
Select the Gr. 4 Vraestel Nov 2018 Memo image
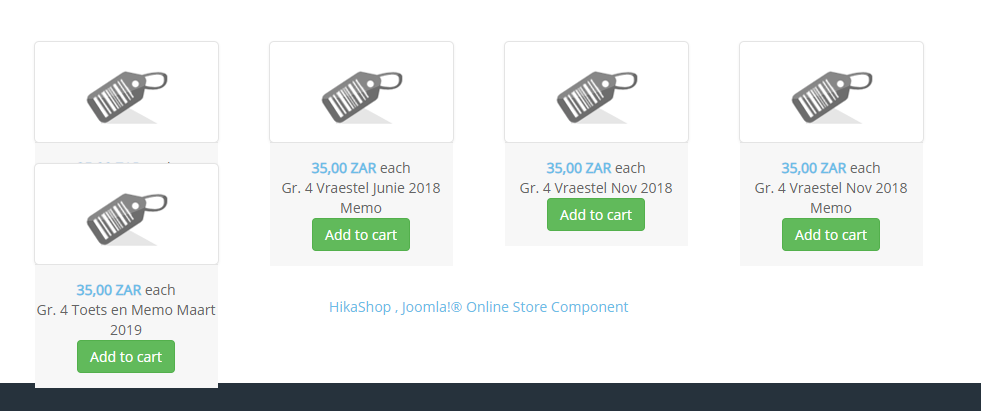coord(831,93)
